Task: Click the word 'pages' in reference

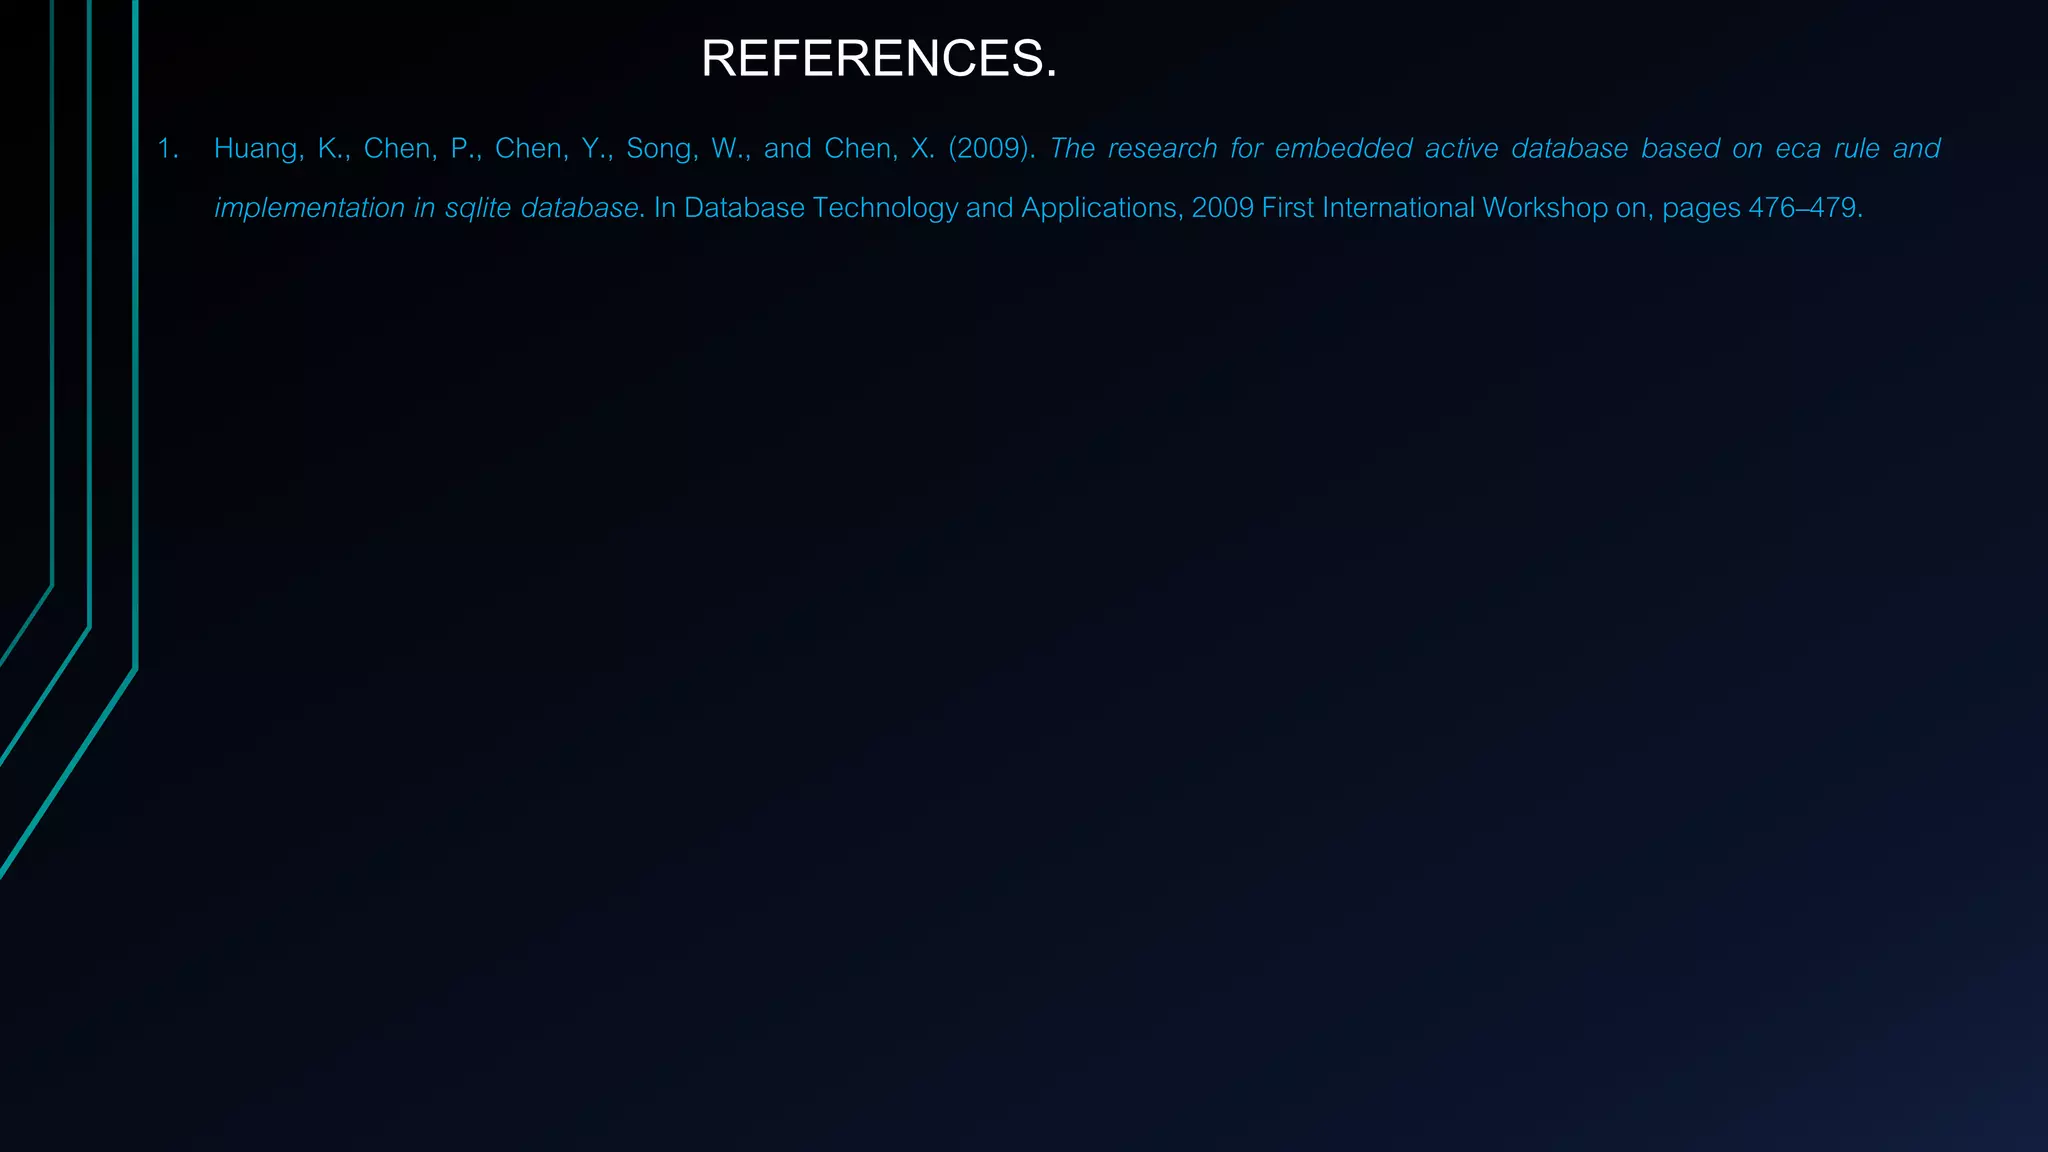Action: 1701,208
